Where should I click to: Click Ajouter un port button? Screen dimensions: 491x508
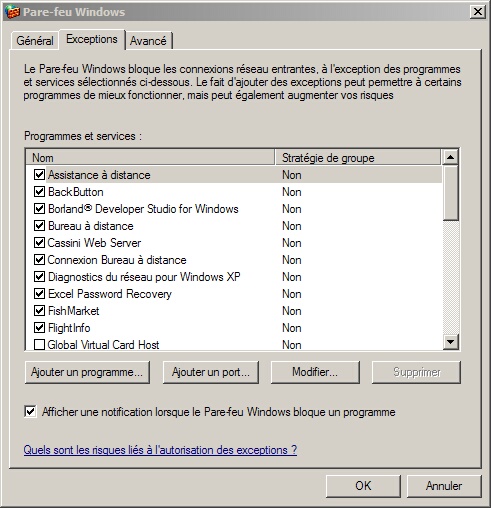pyautogui.click(x=211, y=372)
